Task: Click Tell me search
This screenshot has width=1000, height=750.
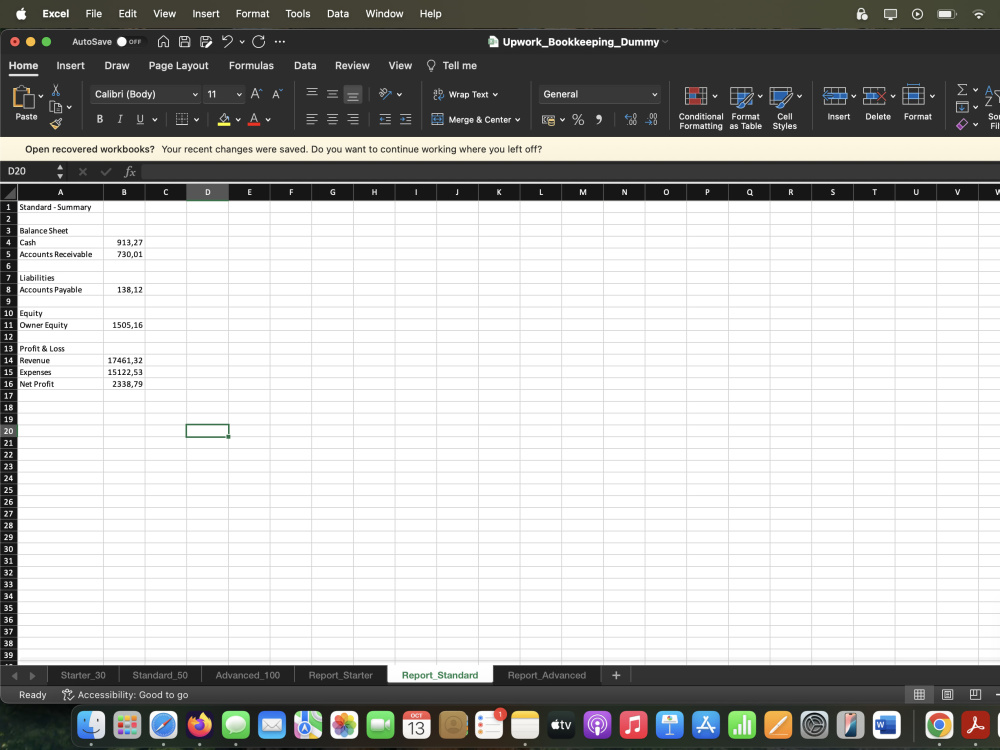Action: [x=452, y=66]
